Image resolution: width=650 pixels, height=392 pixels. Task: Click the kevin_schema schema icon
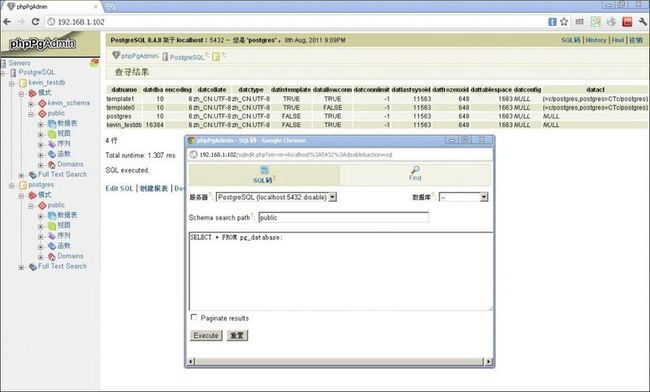coord(42,103)
